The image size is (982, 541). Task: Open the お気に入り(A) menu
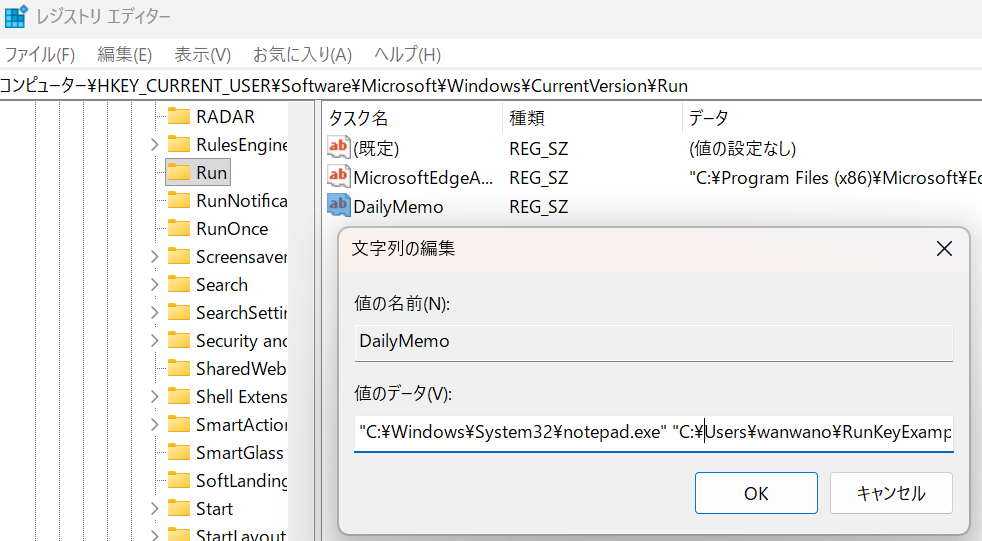click(x=302, y=54)
